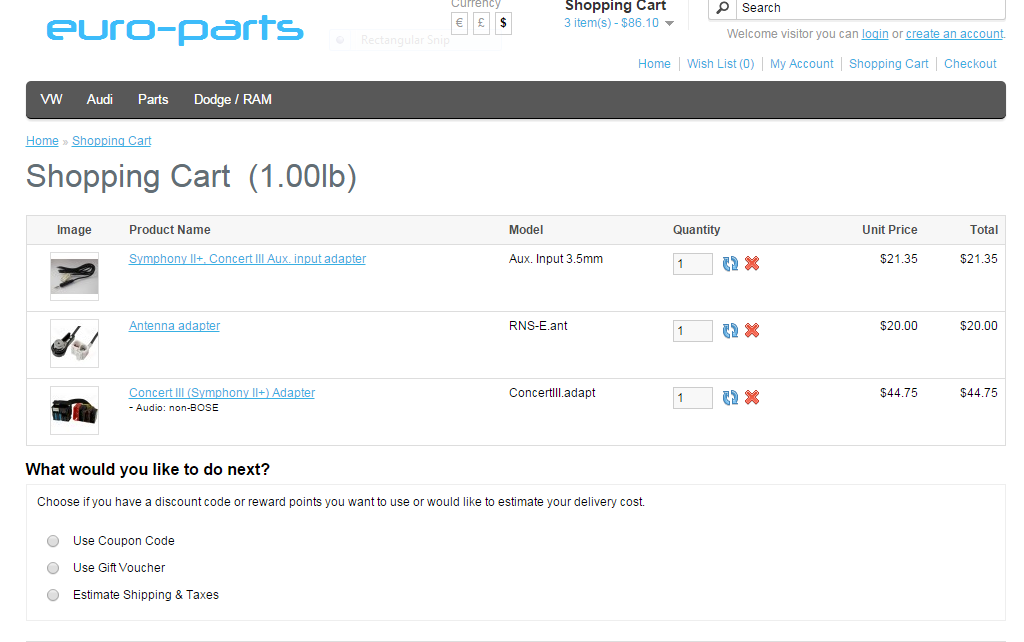Switch currency to Euro
This screenshot has height=642, width=1024.
(x=459, y=23)
